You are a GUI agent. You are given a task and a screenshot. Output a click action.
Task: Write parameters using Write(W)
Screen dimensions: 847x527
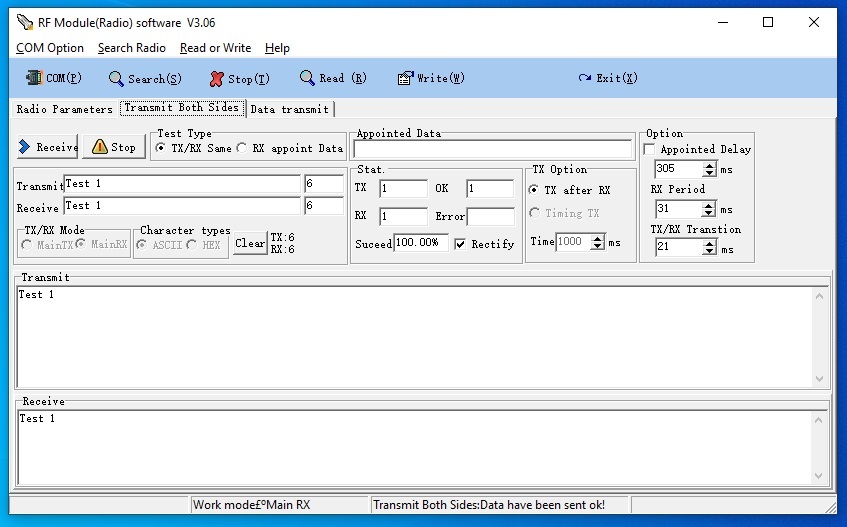coord(431,78)
